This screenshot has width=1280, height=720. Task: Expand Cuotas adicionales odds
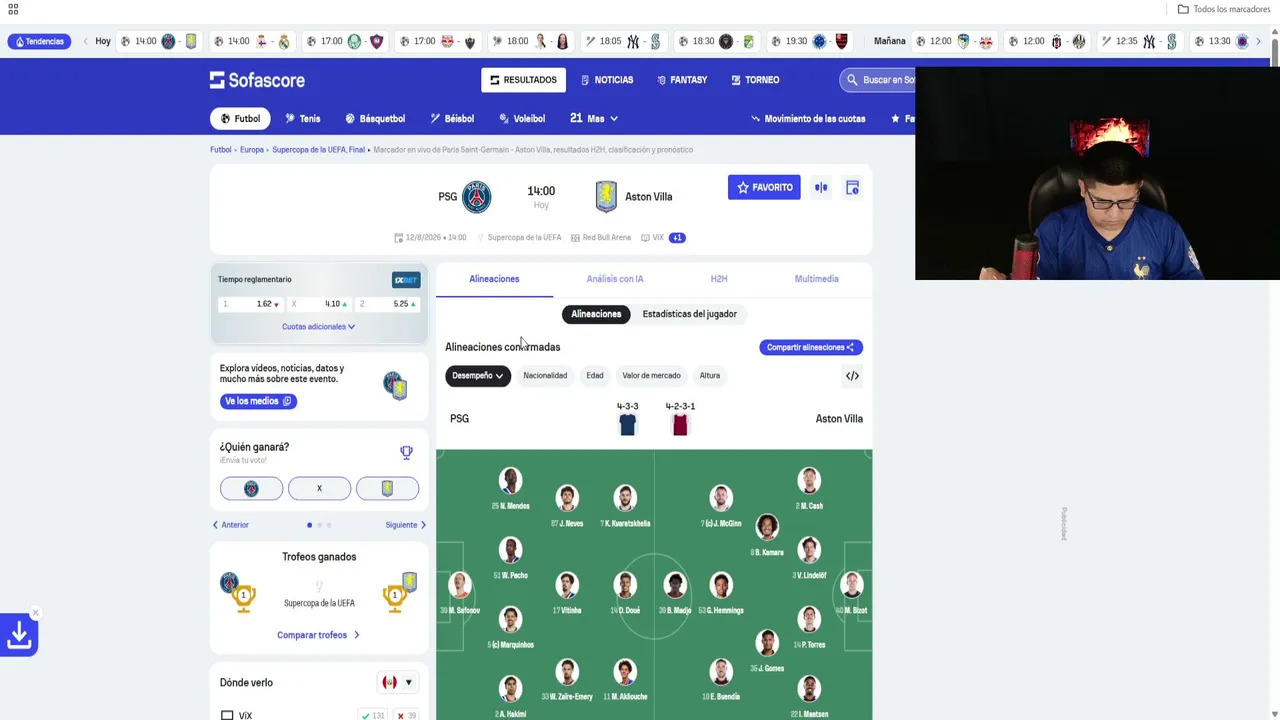pyautogui.click(x=318, y=327)
